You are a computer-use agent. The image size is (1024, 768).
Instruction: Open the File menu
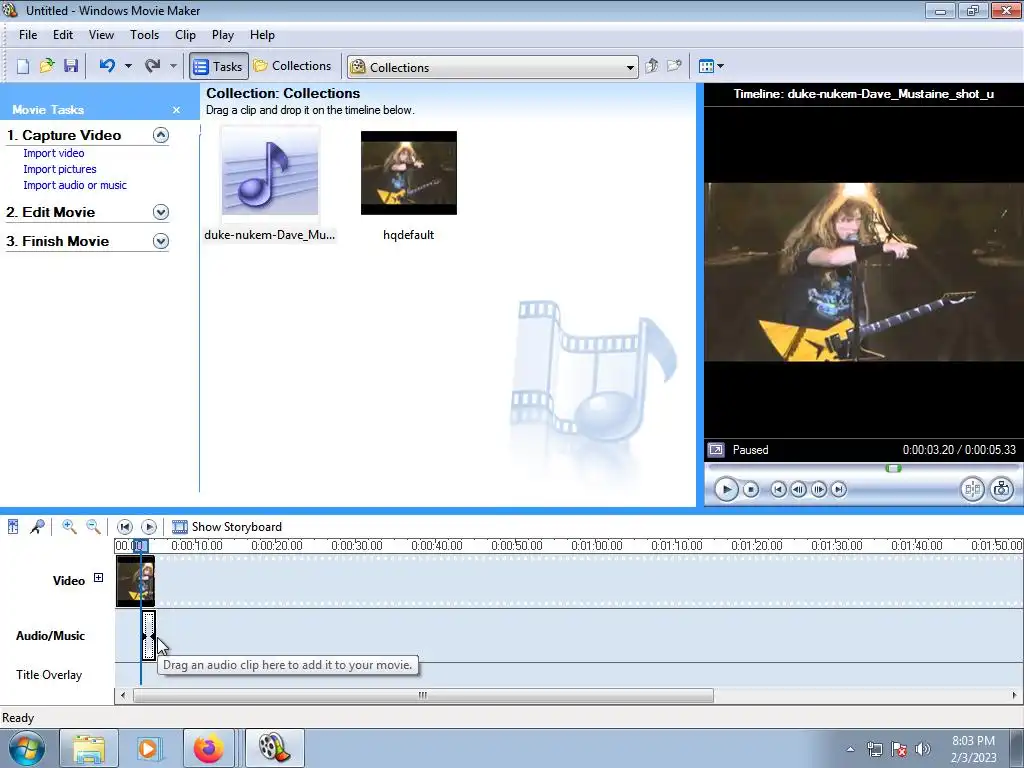(28, 35)
